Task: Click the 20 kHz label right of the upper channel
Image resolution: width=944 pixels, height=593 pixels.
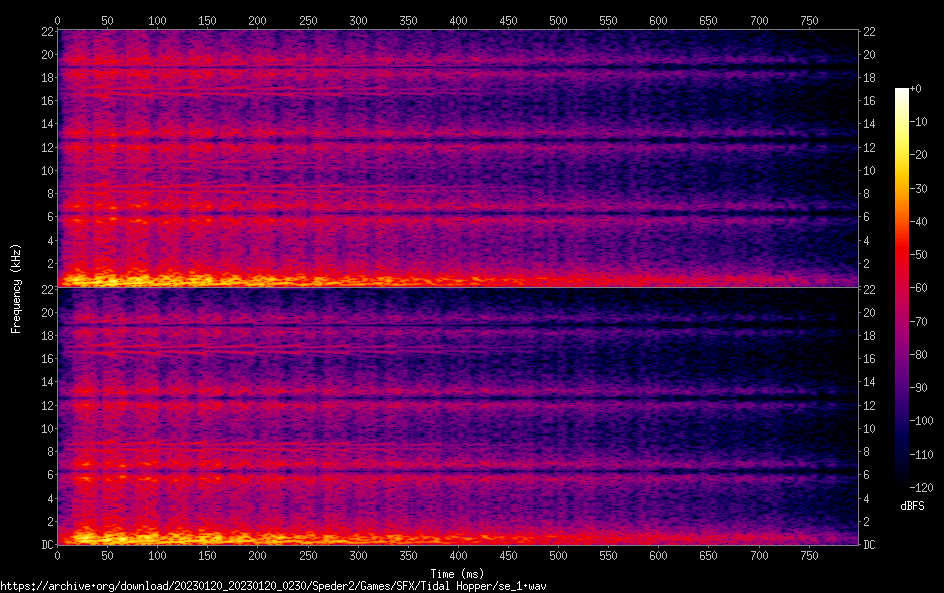Action: pos(870,55)
